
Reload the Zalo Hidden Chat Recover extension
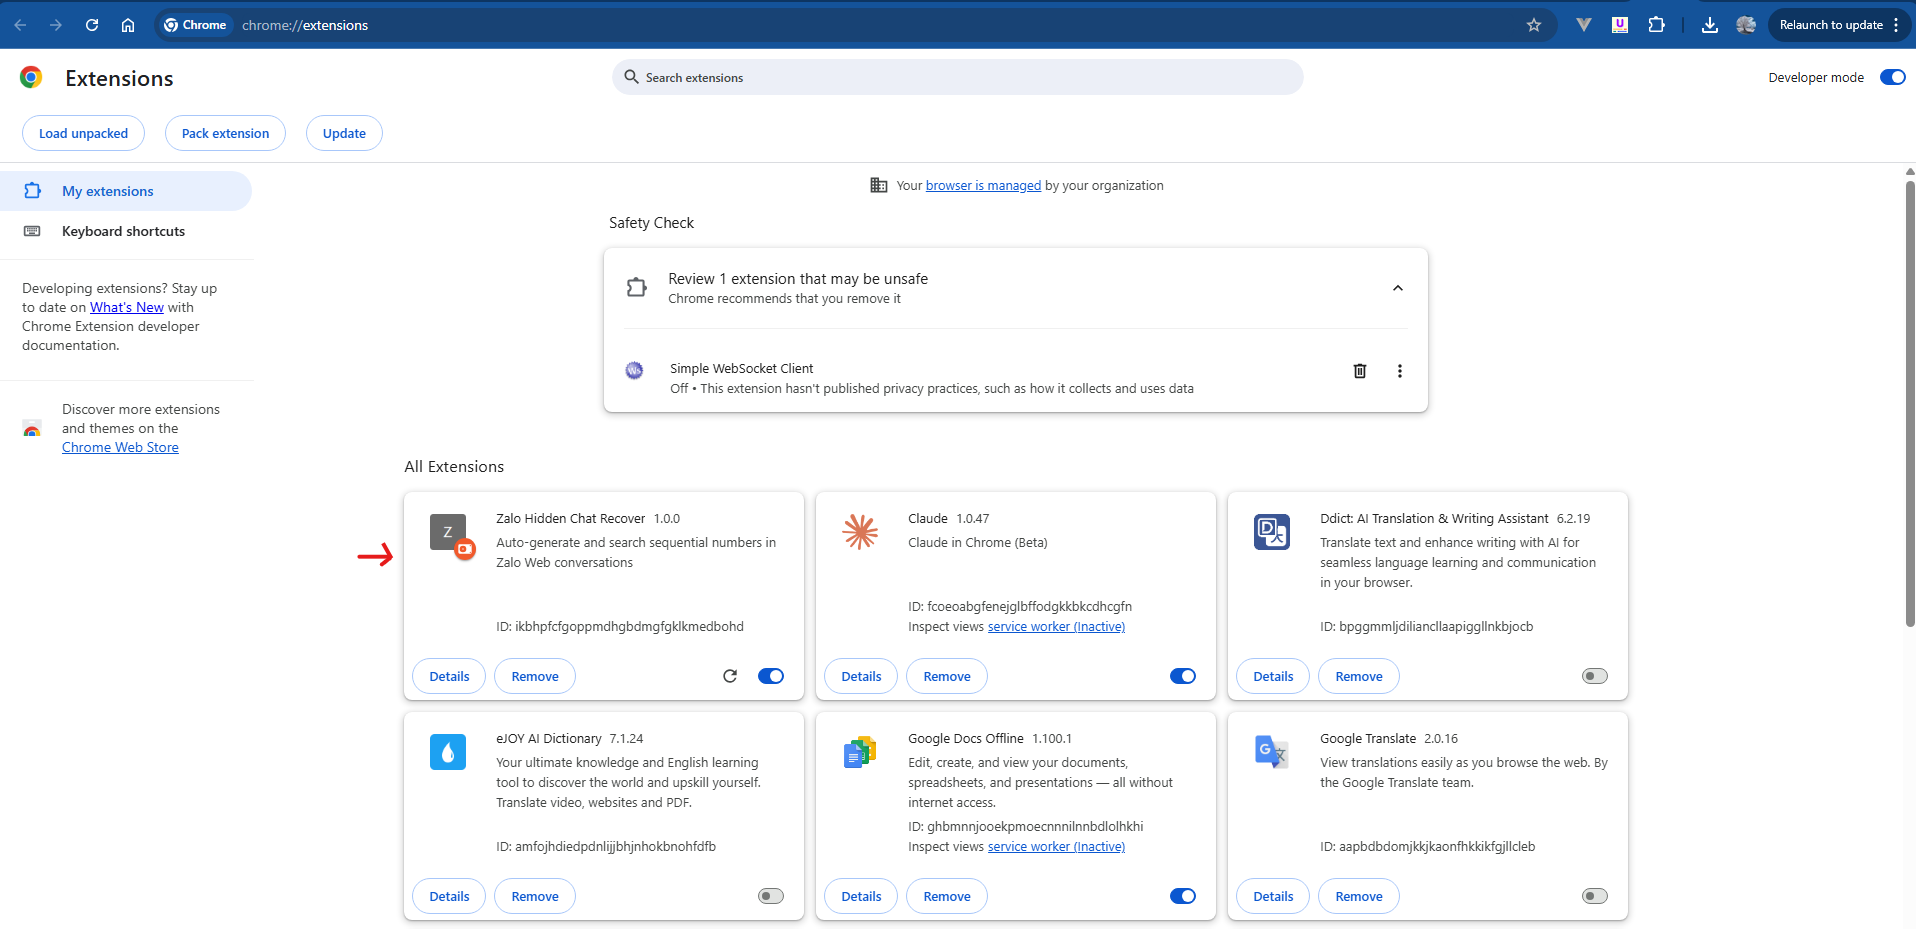(730, 676)
